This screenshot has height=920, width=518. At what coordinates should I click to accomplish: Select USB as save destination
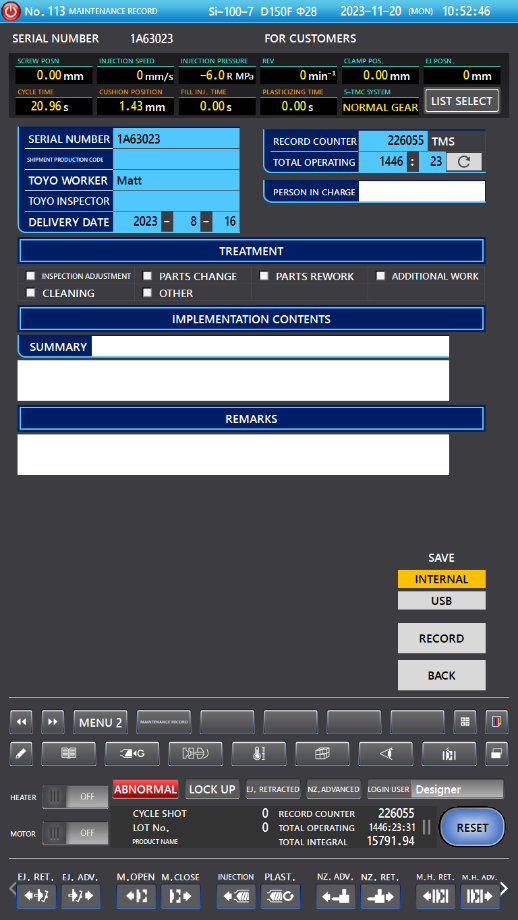(442, 601)
